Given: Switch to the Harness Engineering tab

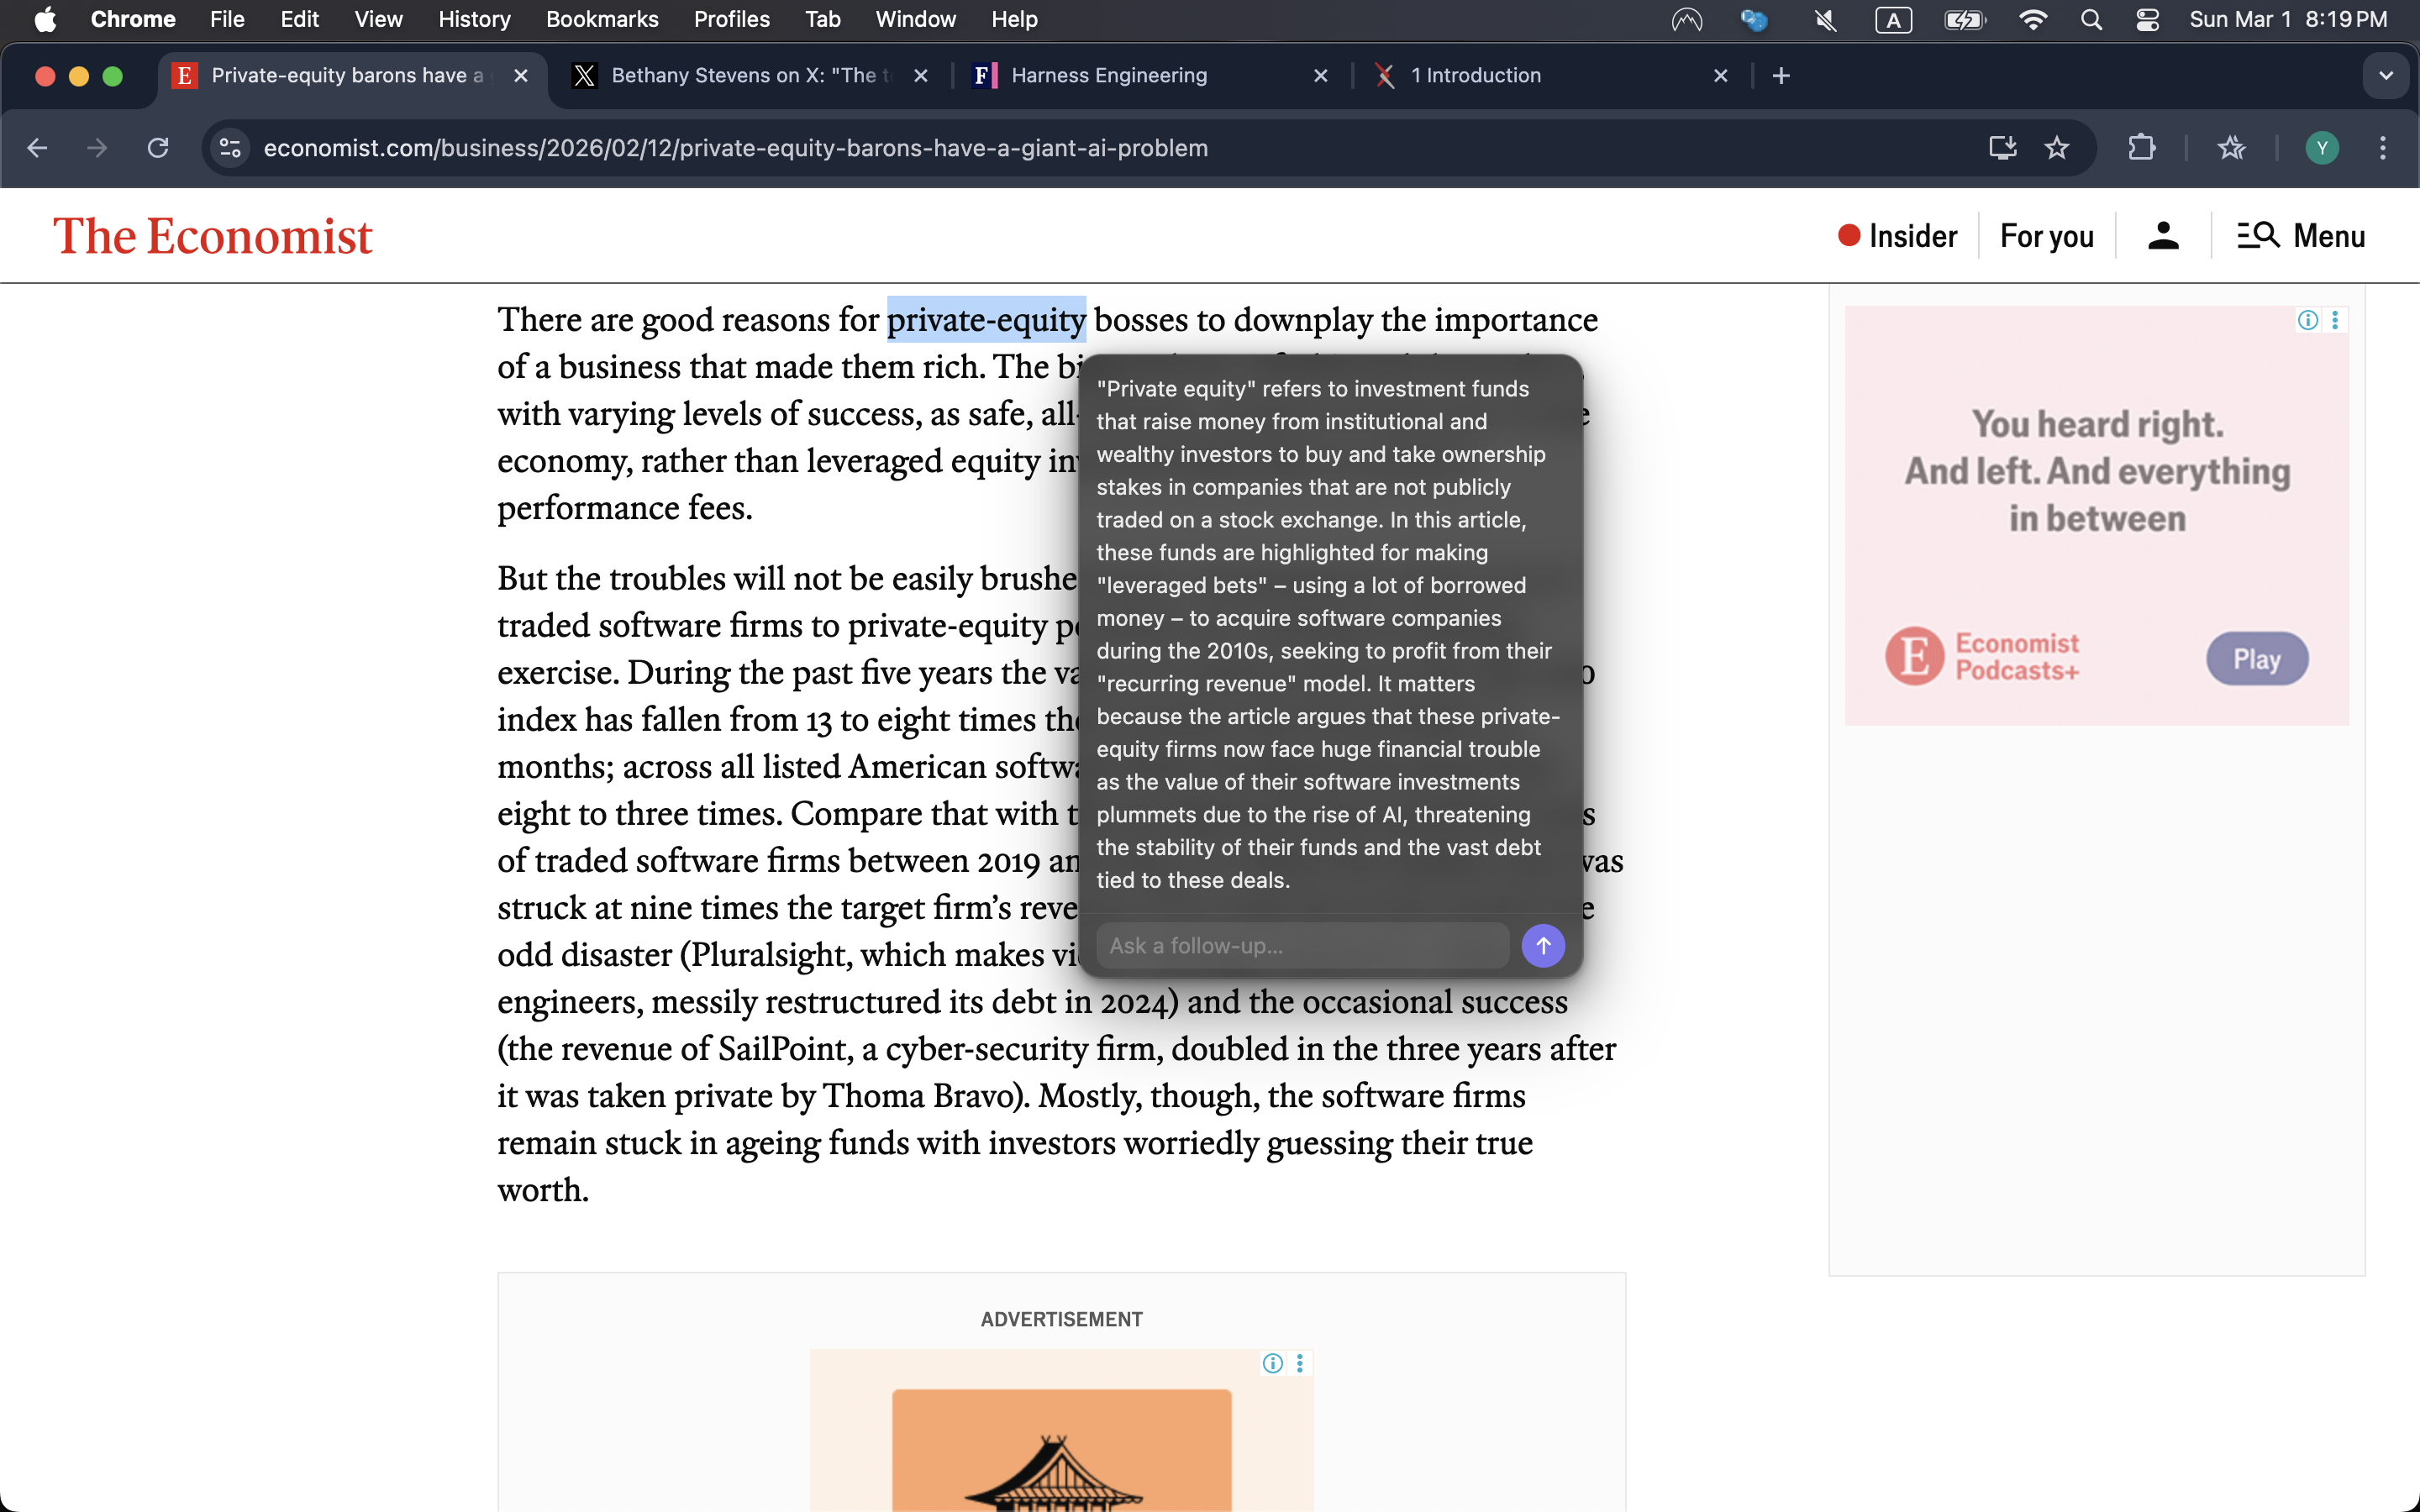Looking at the screenshot, I should 1110,75.
